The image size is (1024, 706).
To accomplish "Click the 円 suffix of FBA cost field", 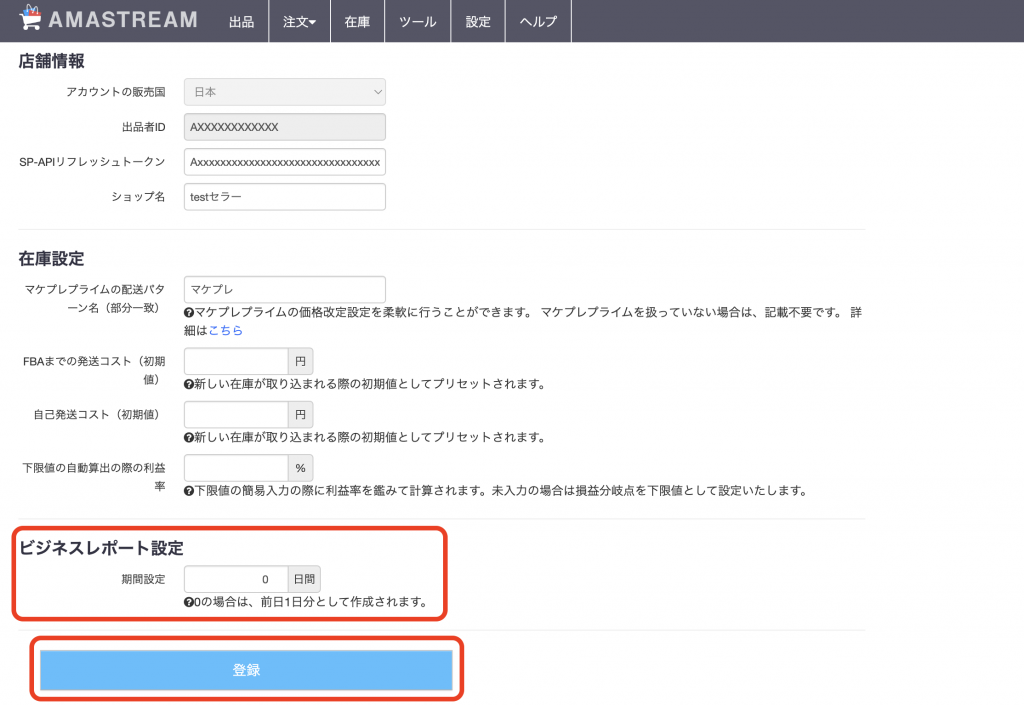I will [300, 361].
